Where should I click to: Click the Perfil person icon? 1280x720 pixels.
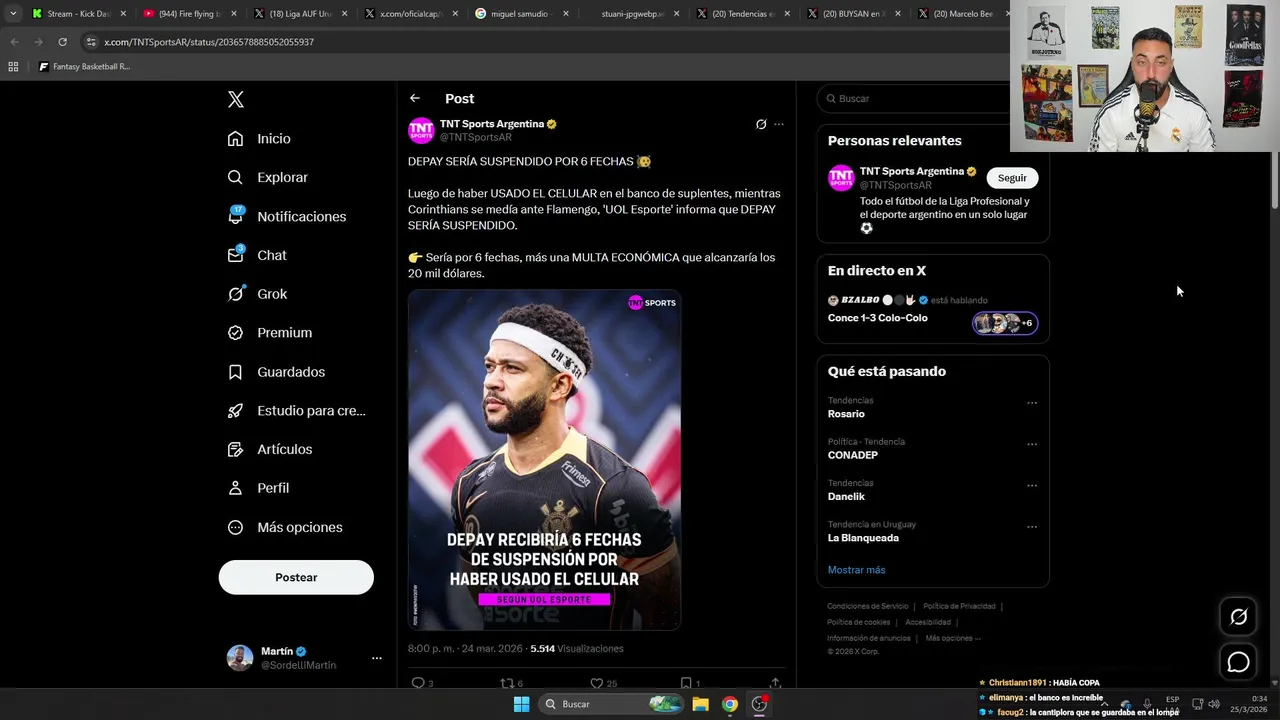[235, 488]
